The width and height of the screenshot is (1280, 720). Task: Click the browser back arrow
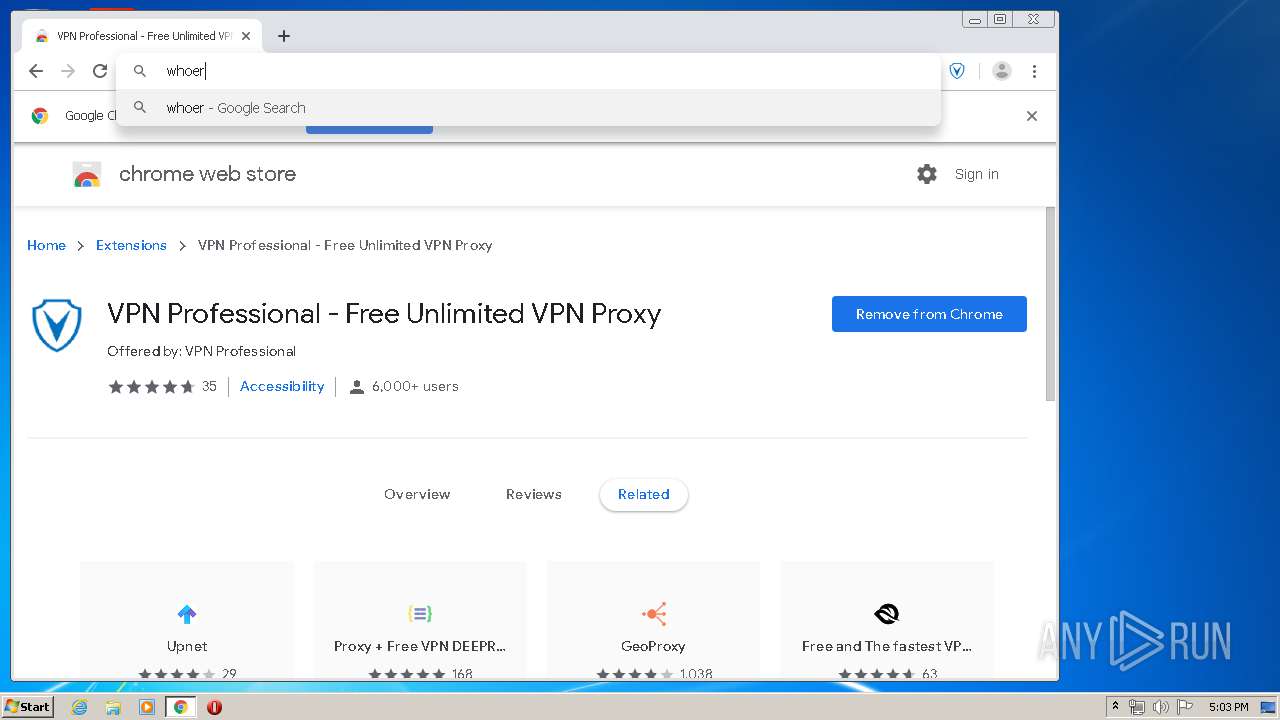[36, 71]
